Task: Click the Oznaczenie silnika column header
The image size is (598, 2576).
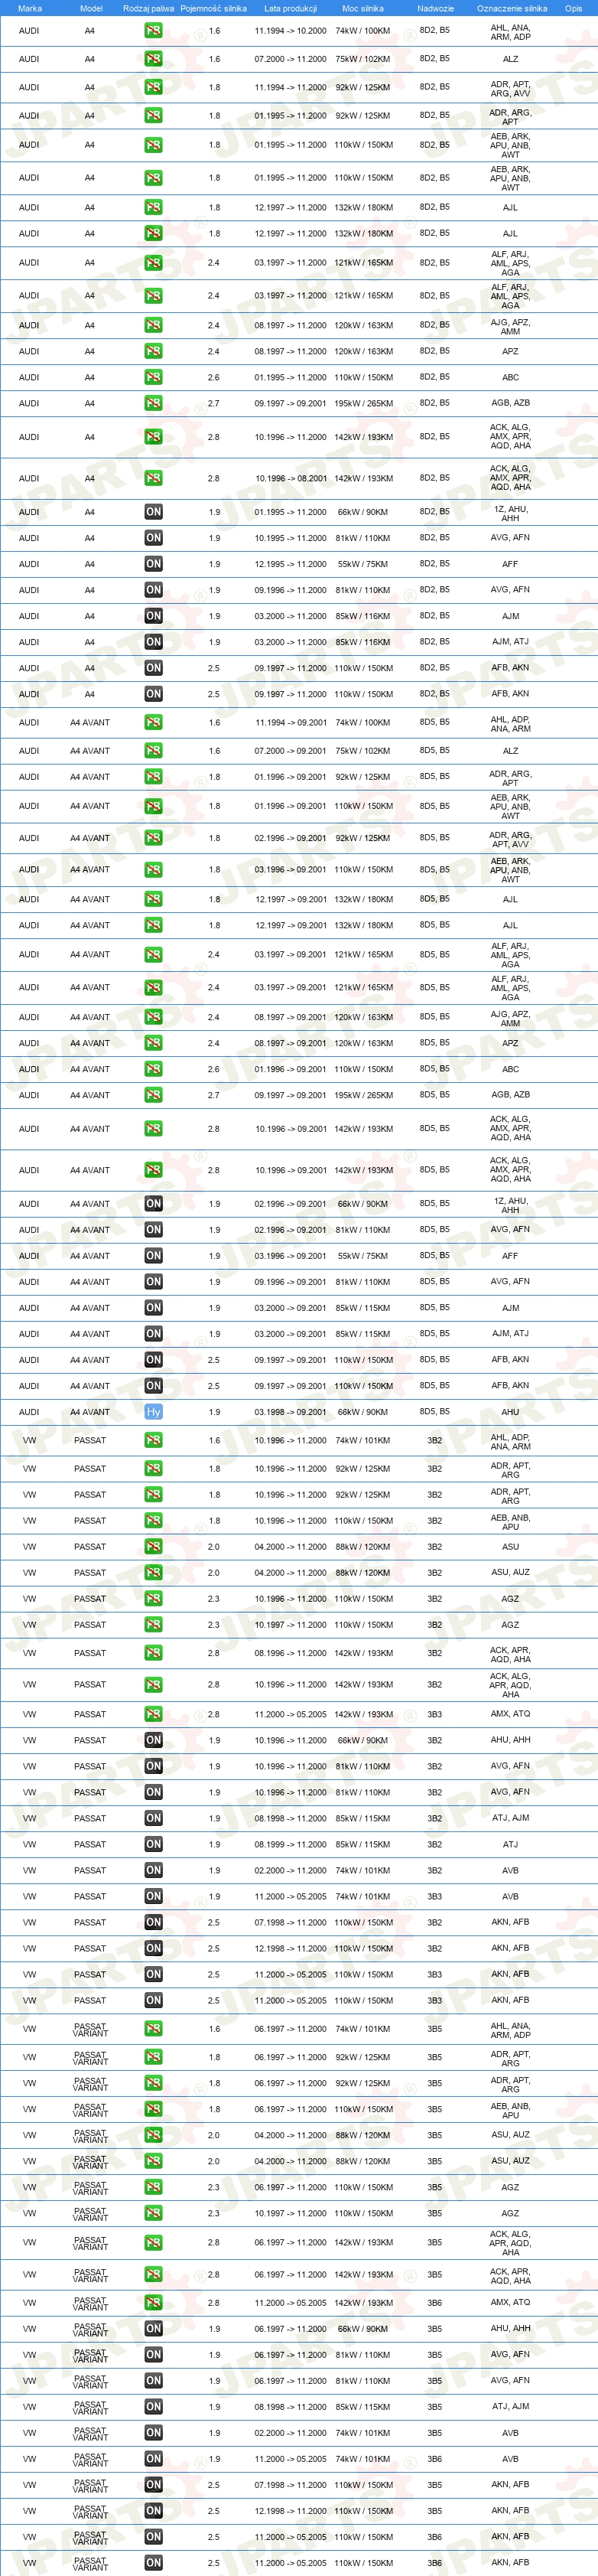Action: point(512,8)
